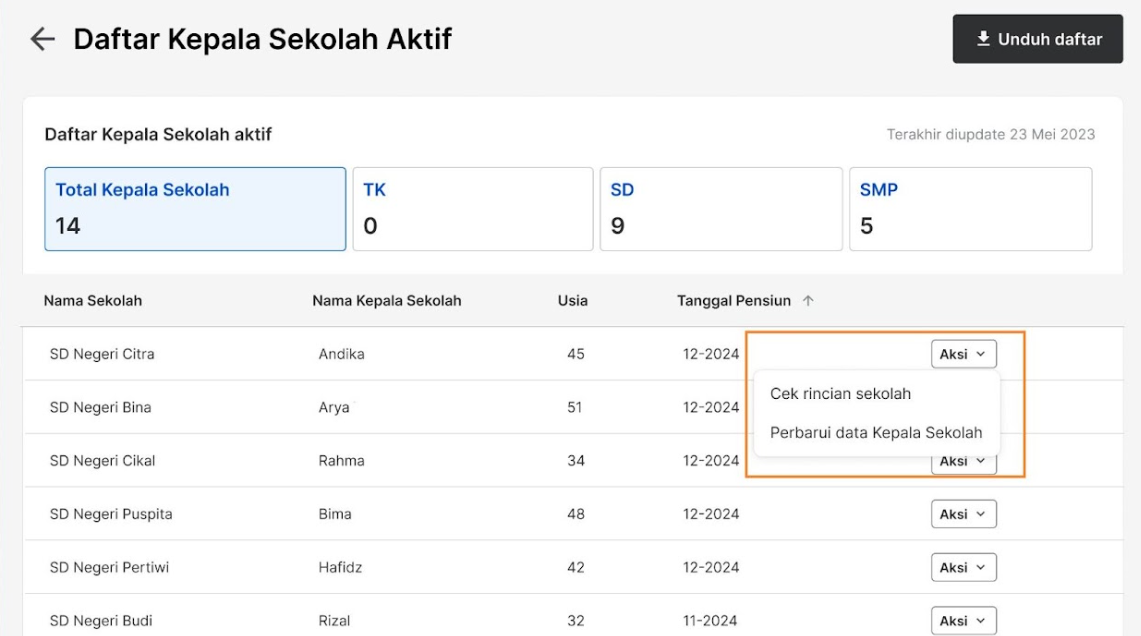Select the SD Negeri Cikal row name
Viewport: 1141px width, 636px height.
coord(103,461)
